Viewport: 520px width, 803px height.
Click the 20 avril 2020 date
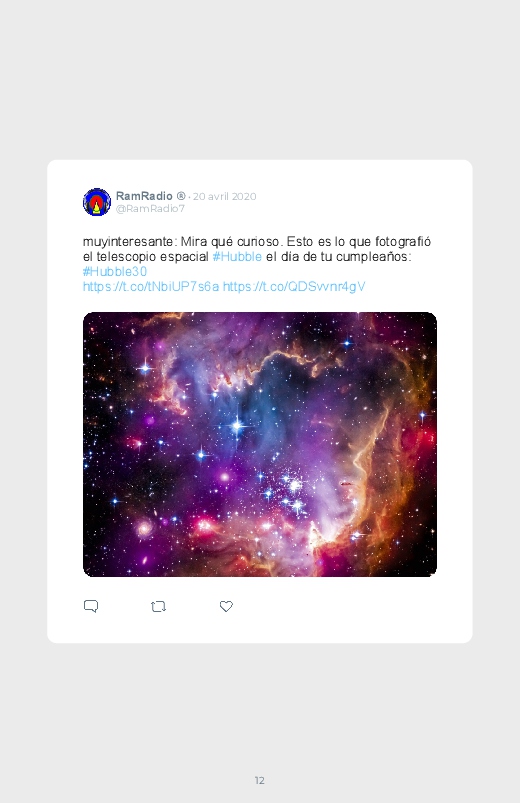[x=224, y=196]
